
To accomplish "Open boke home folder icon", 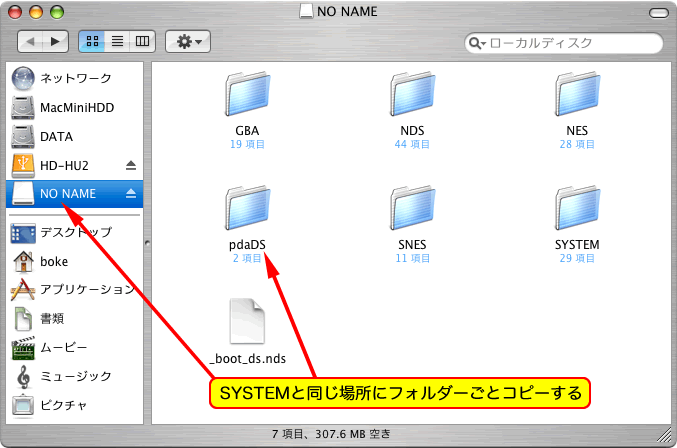I will click(23, 262).
